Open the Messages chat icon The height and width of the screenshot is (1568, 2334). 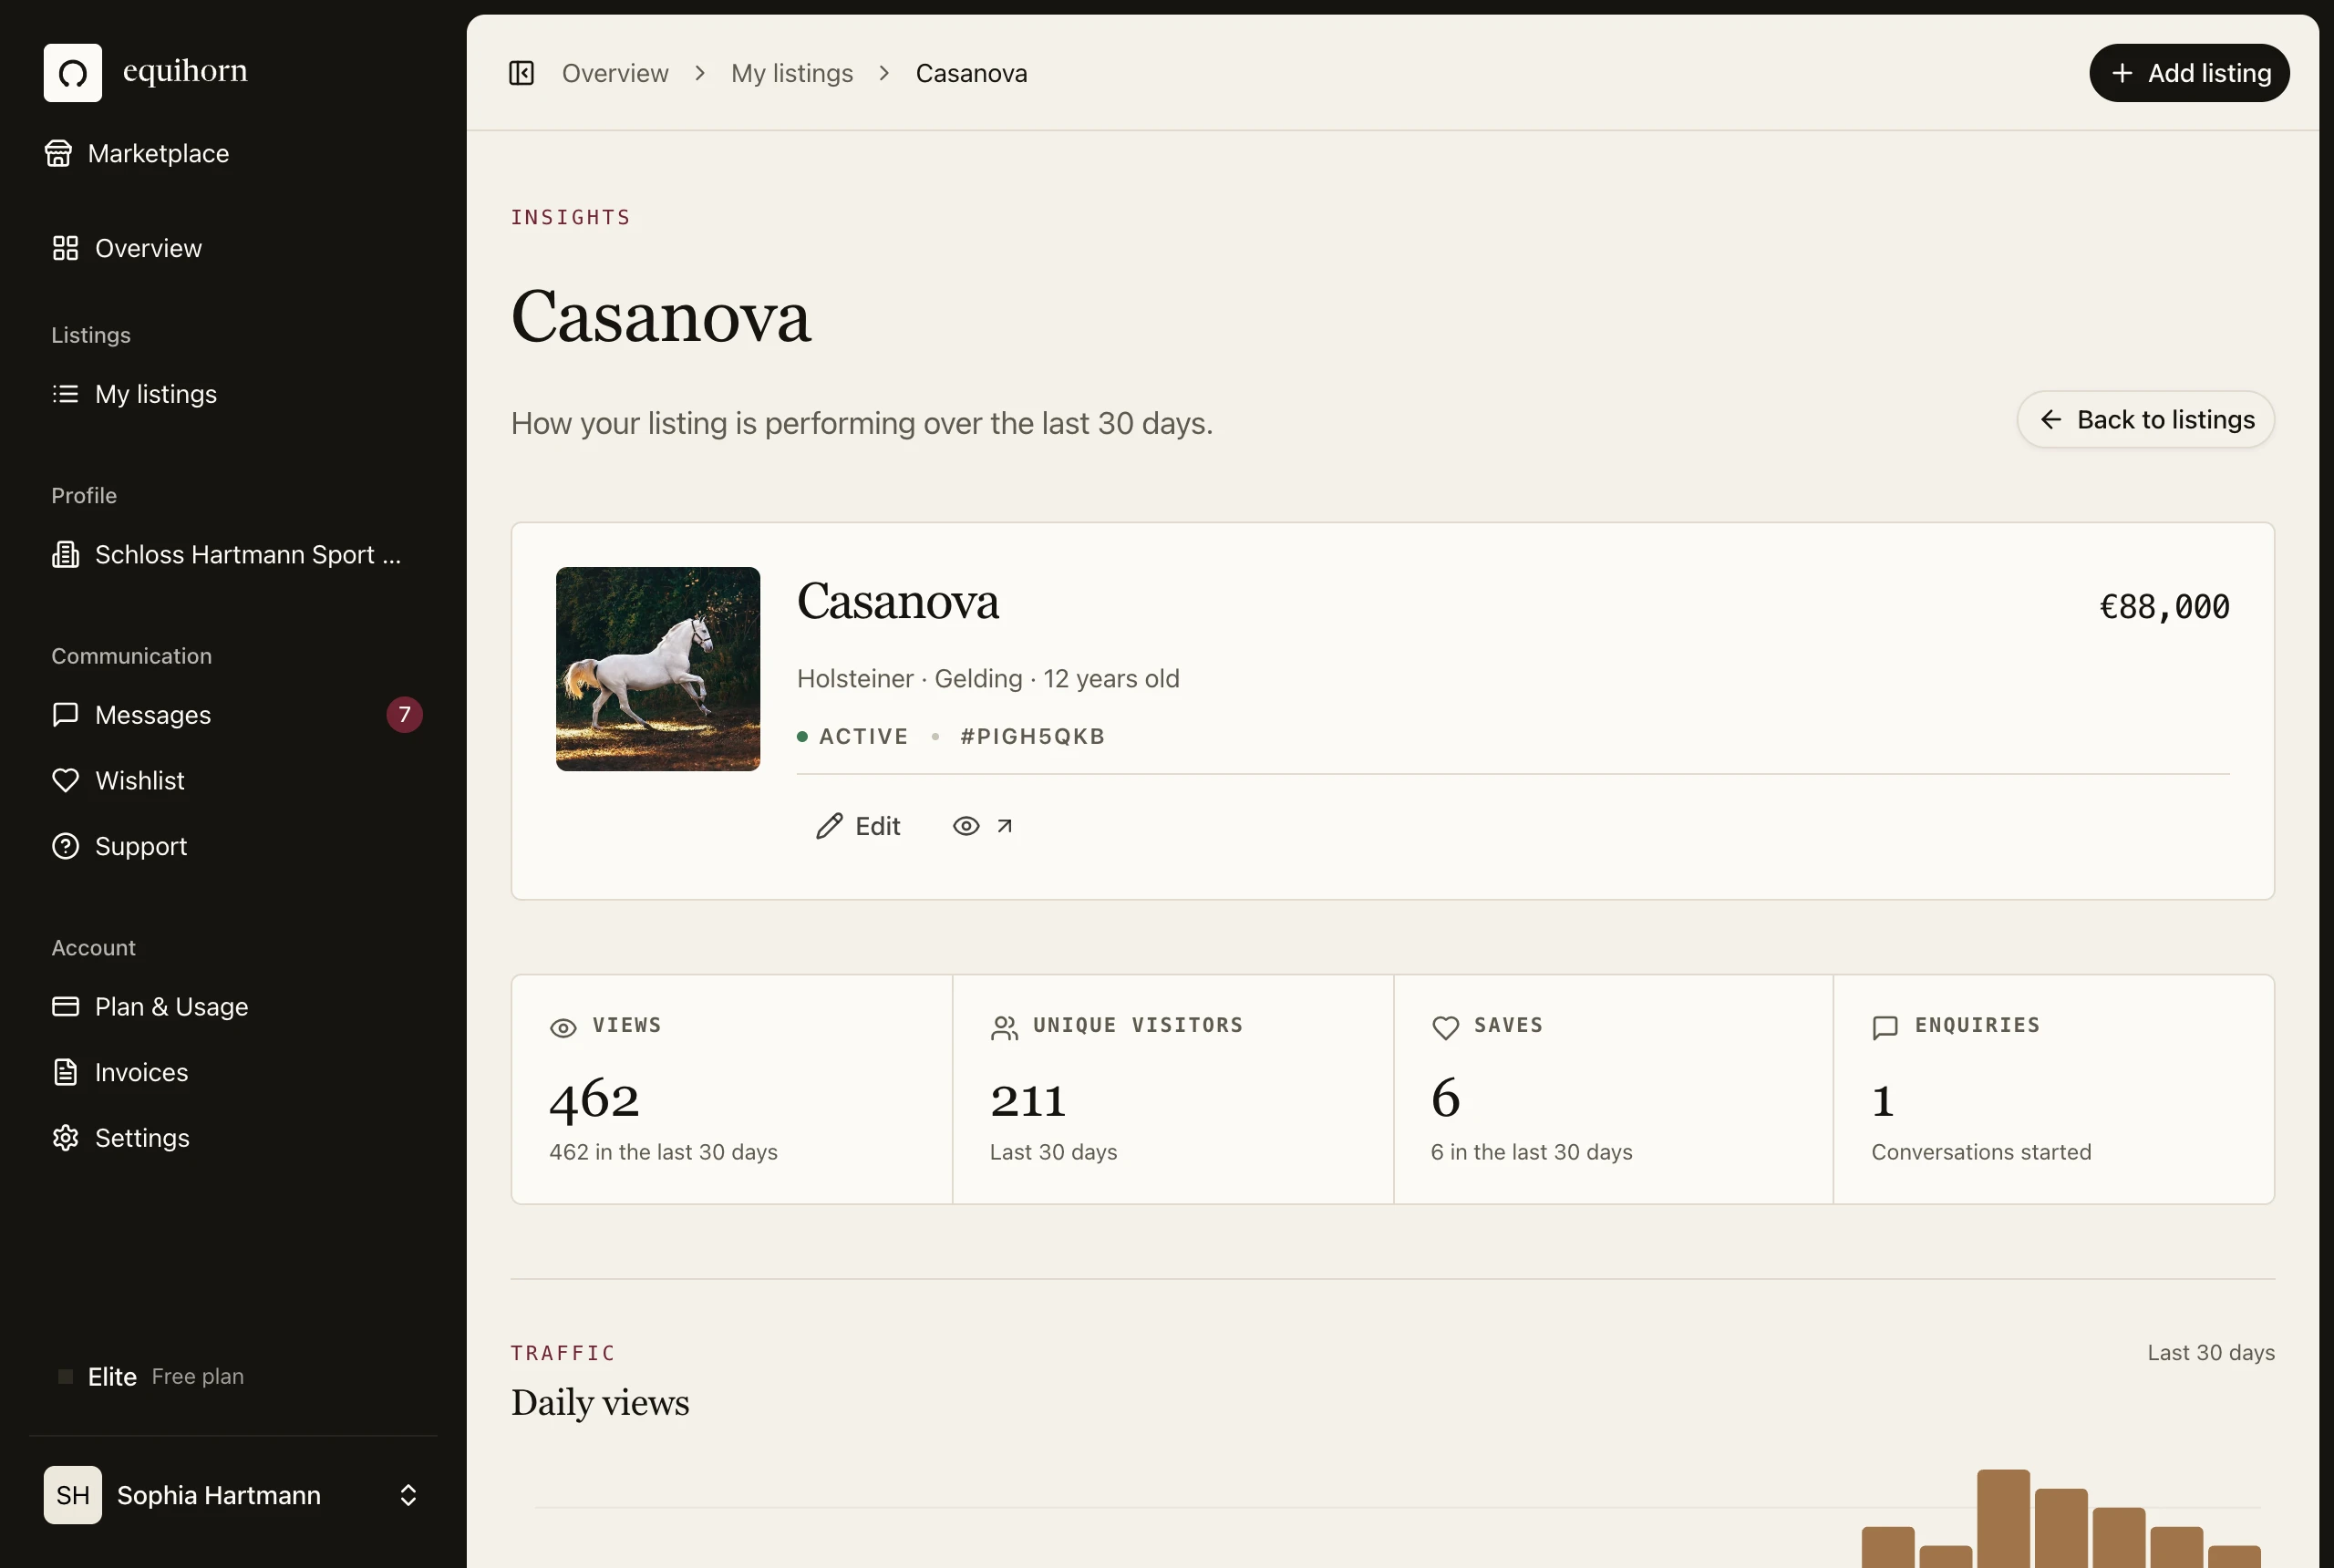65,714
